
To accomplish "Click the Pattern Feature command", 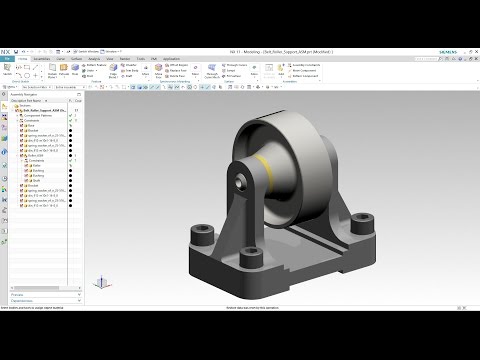I will tap(94, 65).
